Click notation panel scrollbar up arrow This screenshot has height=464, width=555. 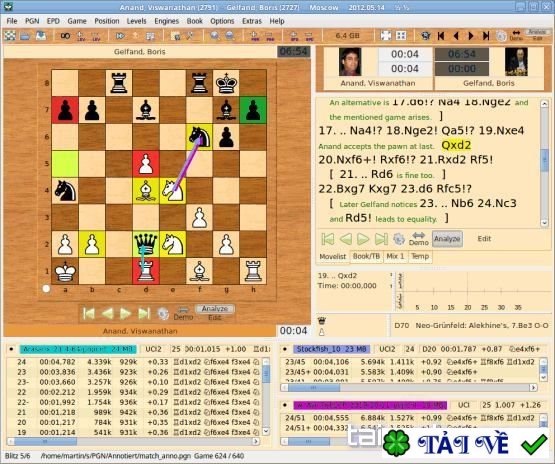(544, 103)
